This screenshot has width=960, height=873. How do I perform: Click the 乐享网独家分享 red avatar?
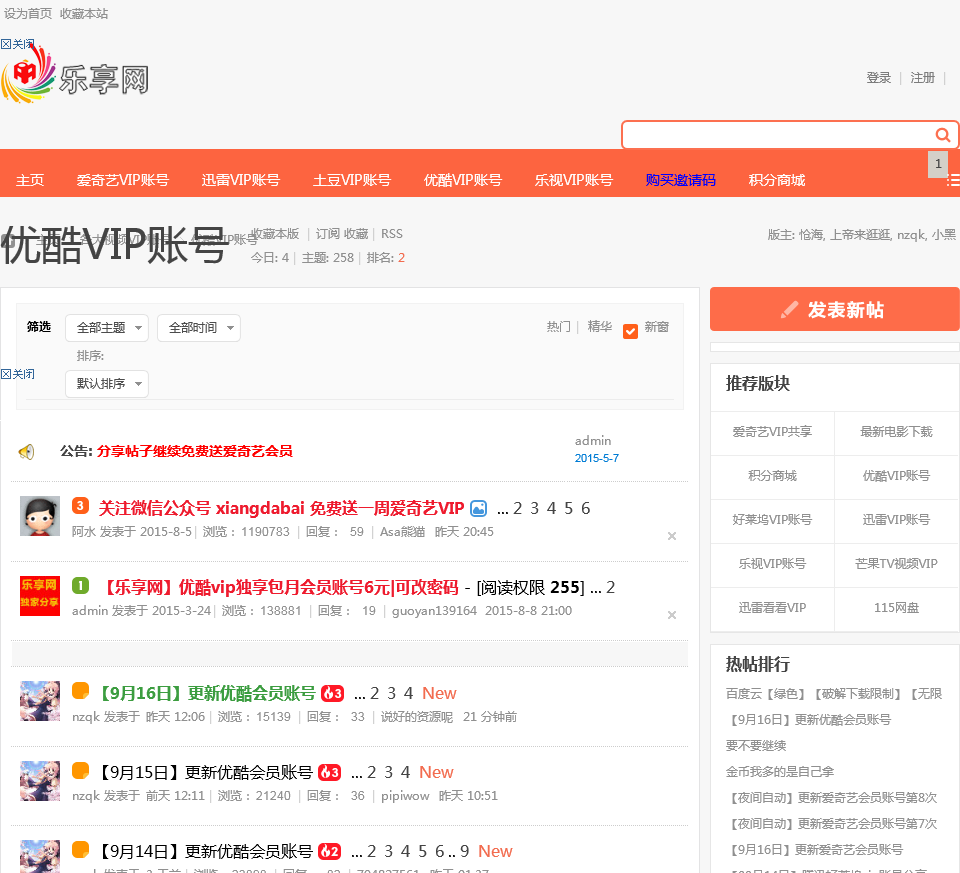(40, 596)
